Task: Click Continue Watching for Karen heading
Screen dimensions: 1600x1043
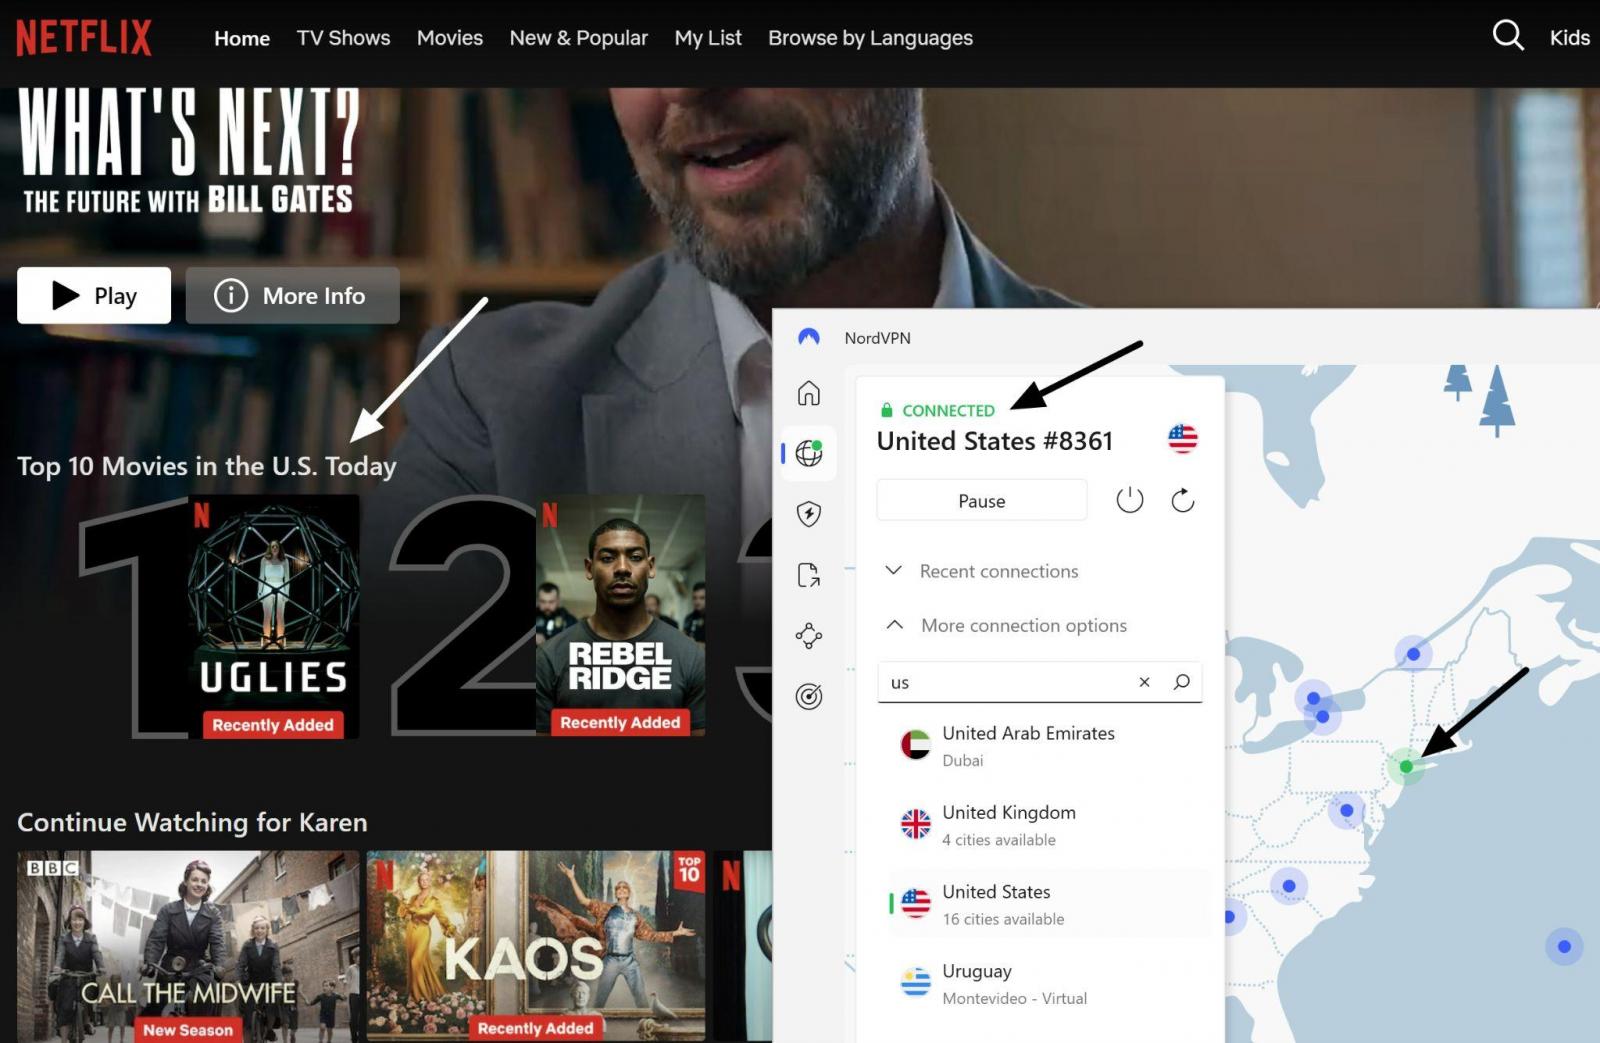Action: coord(192,822)
